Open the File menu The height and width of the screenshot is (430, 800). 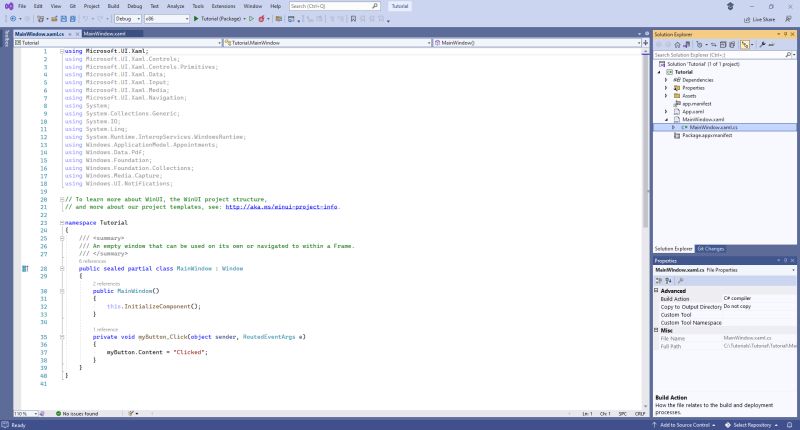coord(22,6)
